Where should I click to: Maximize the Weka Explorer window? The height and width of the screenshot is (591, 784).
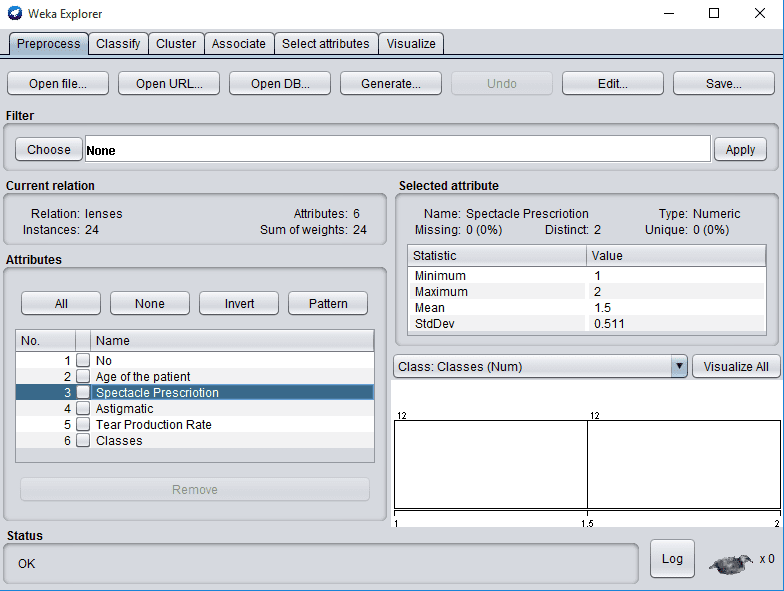pyautogui.click(x=714, y=13)
